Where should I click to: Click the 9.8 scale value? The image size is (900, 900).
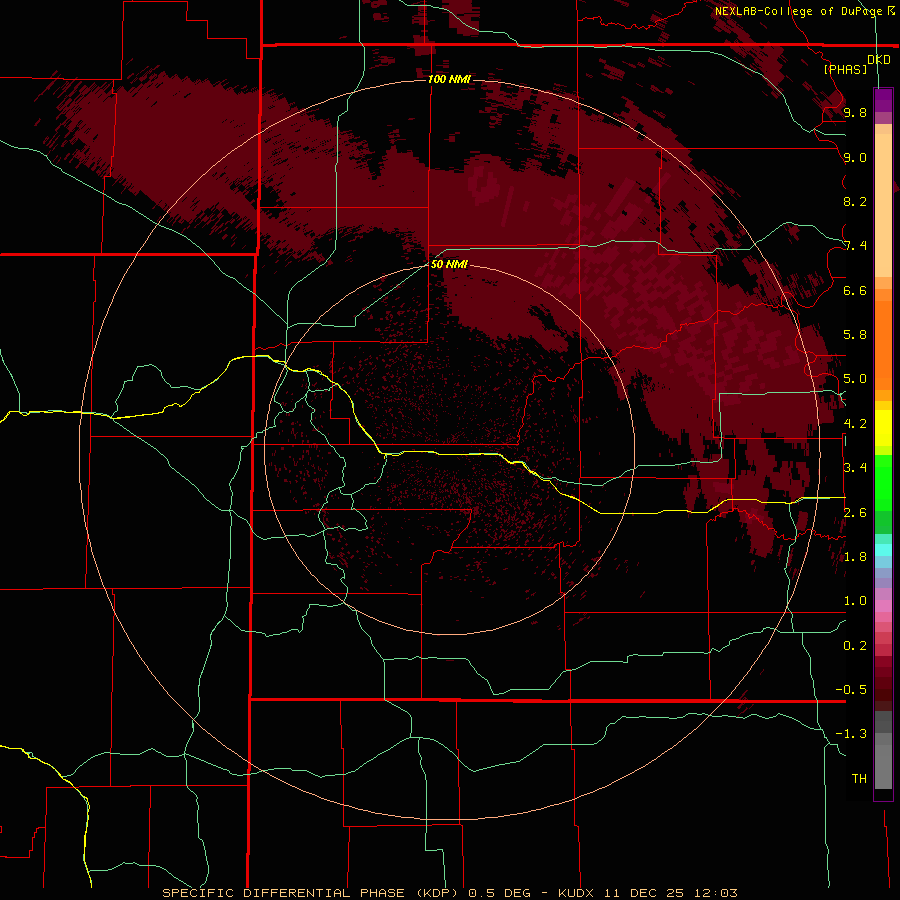(855, 112)
